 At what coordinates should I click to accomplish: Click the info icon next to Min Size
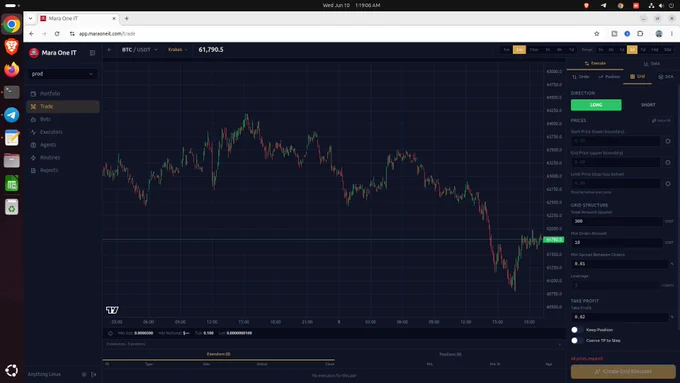(111, 334)
